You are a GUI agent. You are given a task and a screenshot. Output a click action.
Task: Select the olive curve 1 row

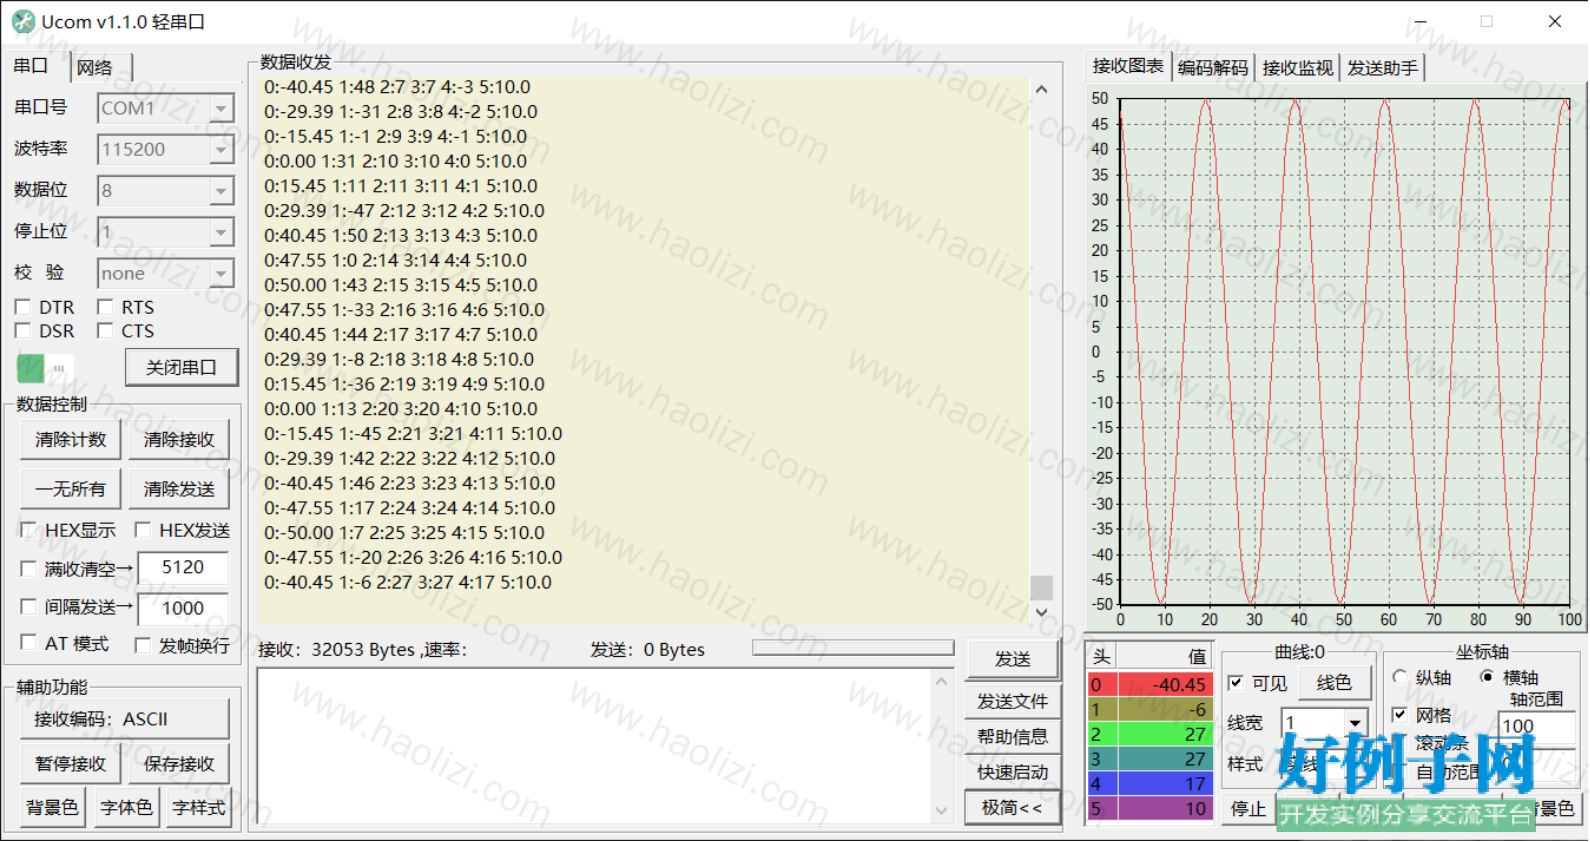click(x=1150, y=710)
